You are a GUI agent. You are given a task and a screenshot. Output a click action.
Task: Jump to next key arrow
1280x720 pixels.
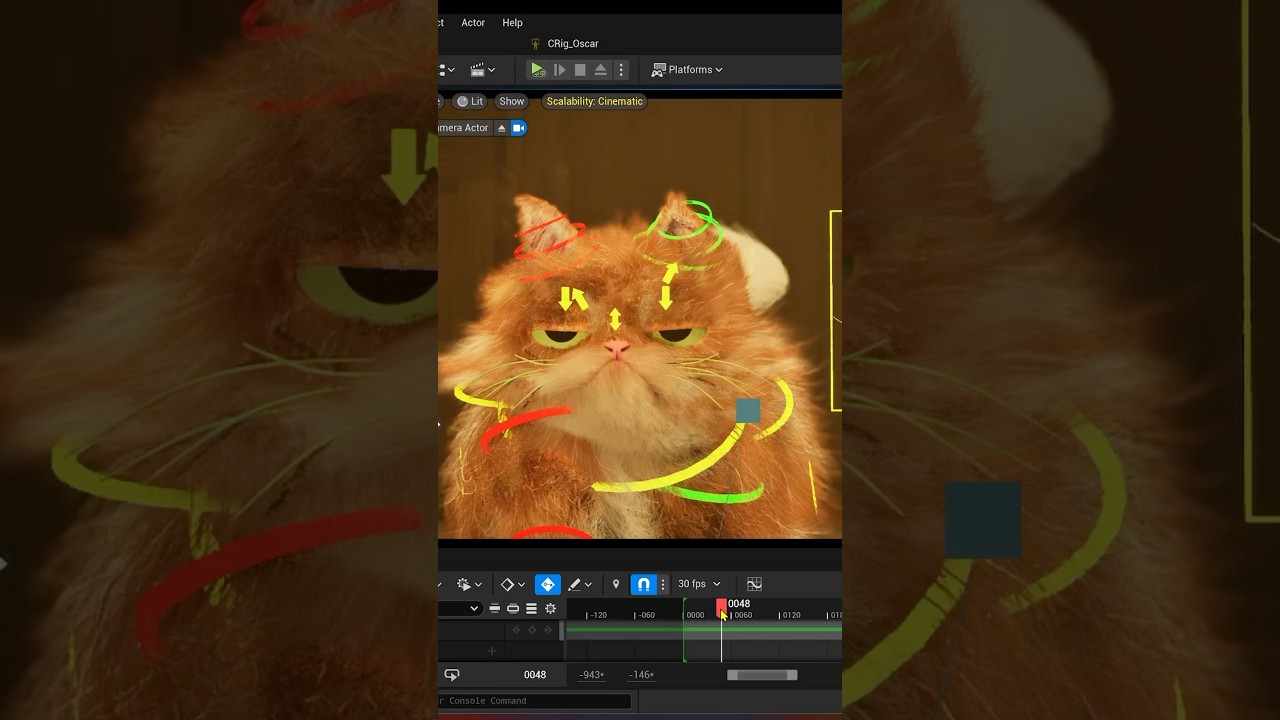click(x=548, y=630)
